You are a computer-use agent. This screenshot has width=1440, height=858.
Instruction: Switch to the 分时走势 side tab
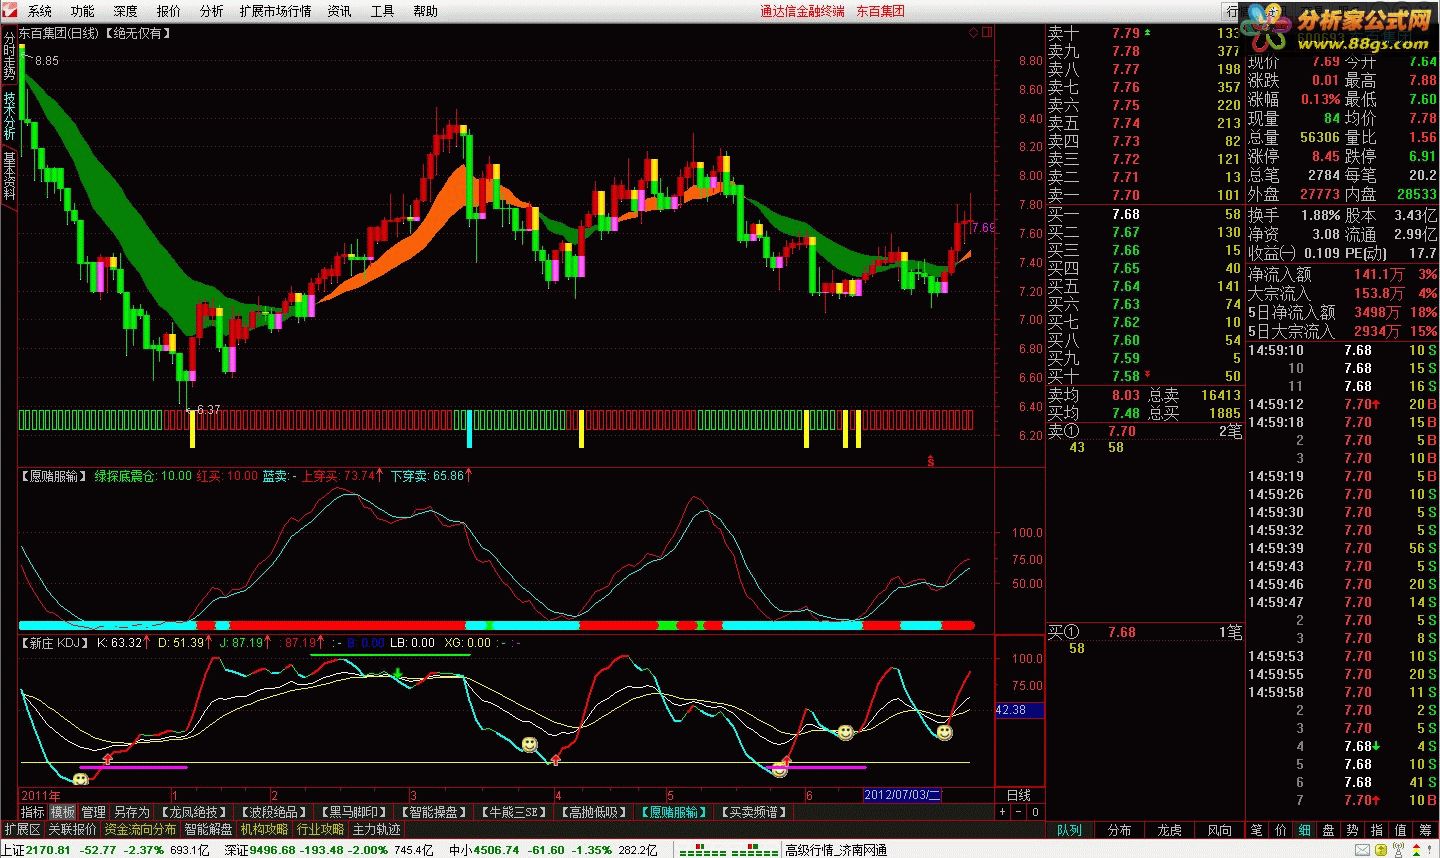(9, 56)
